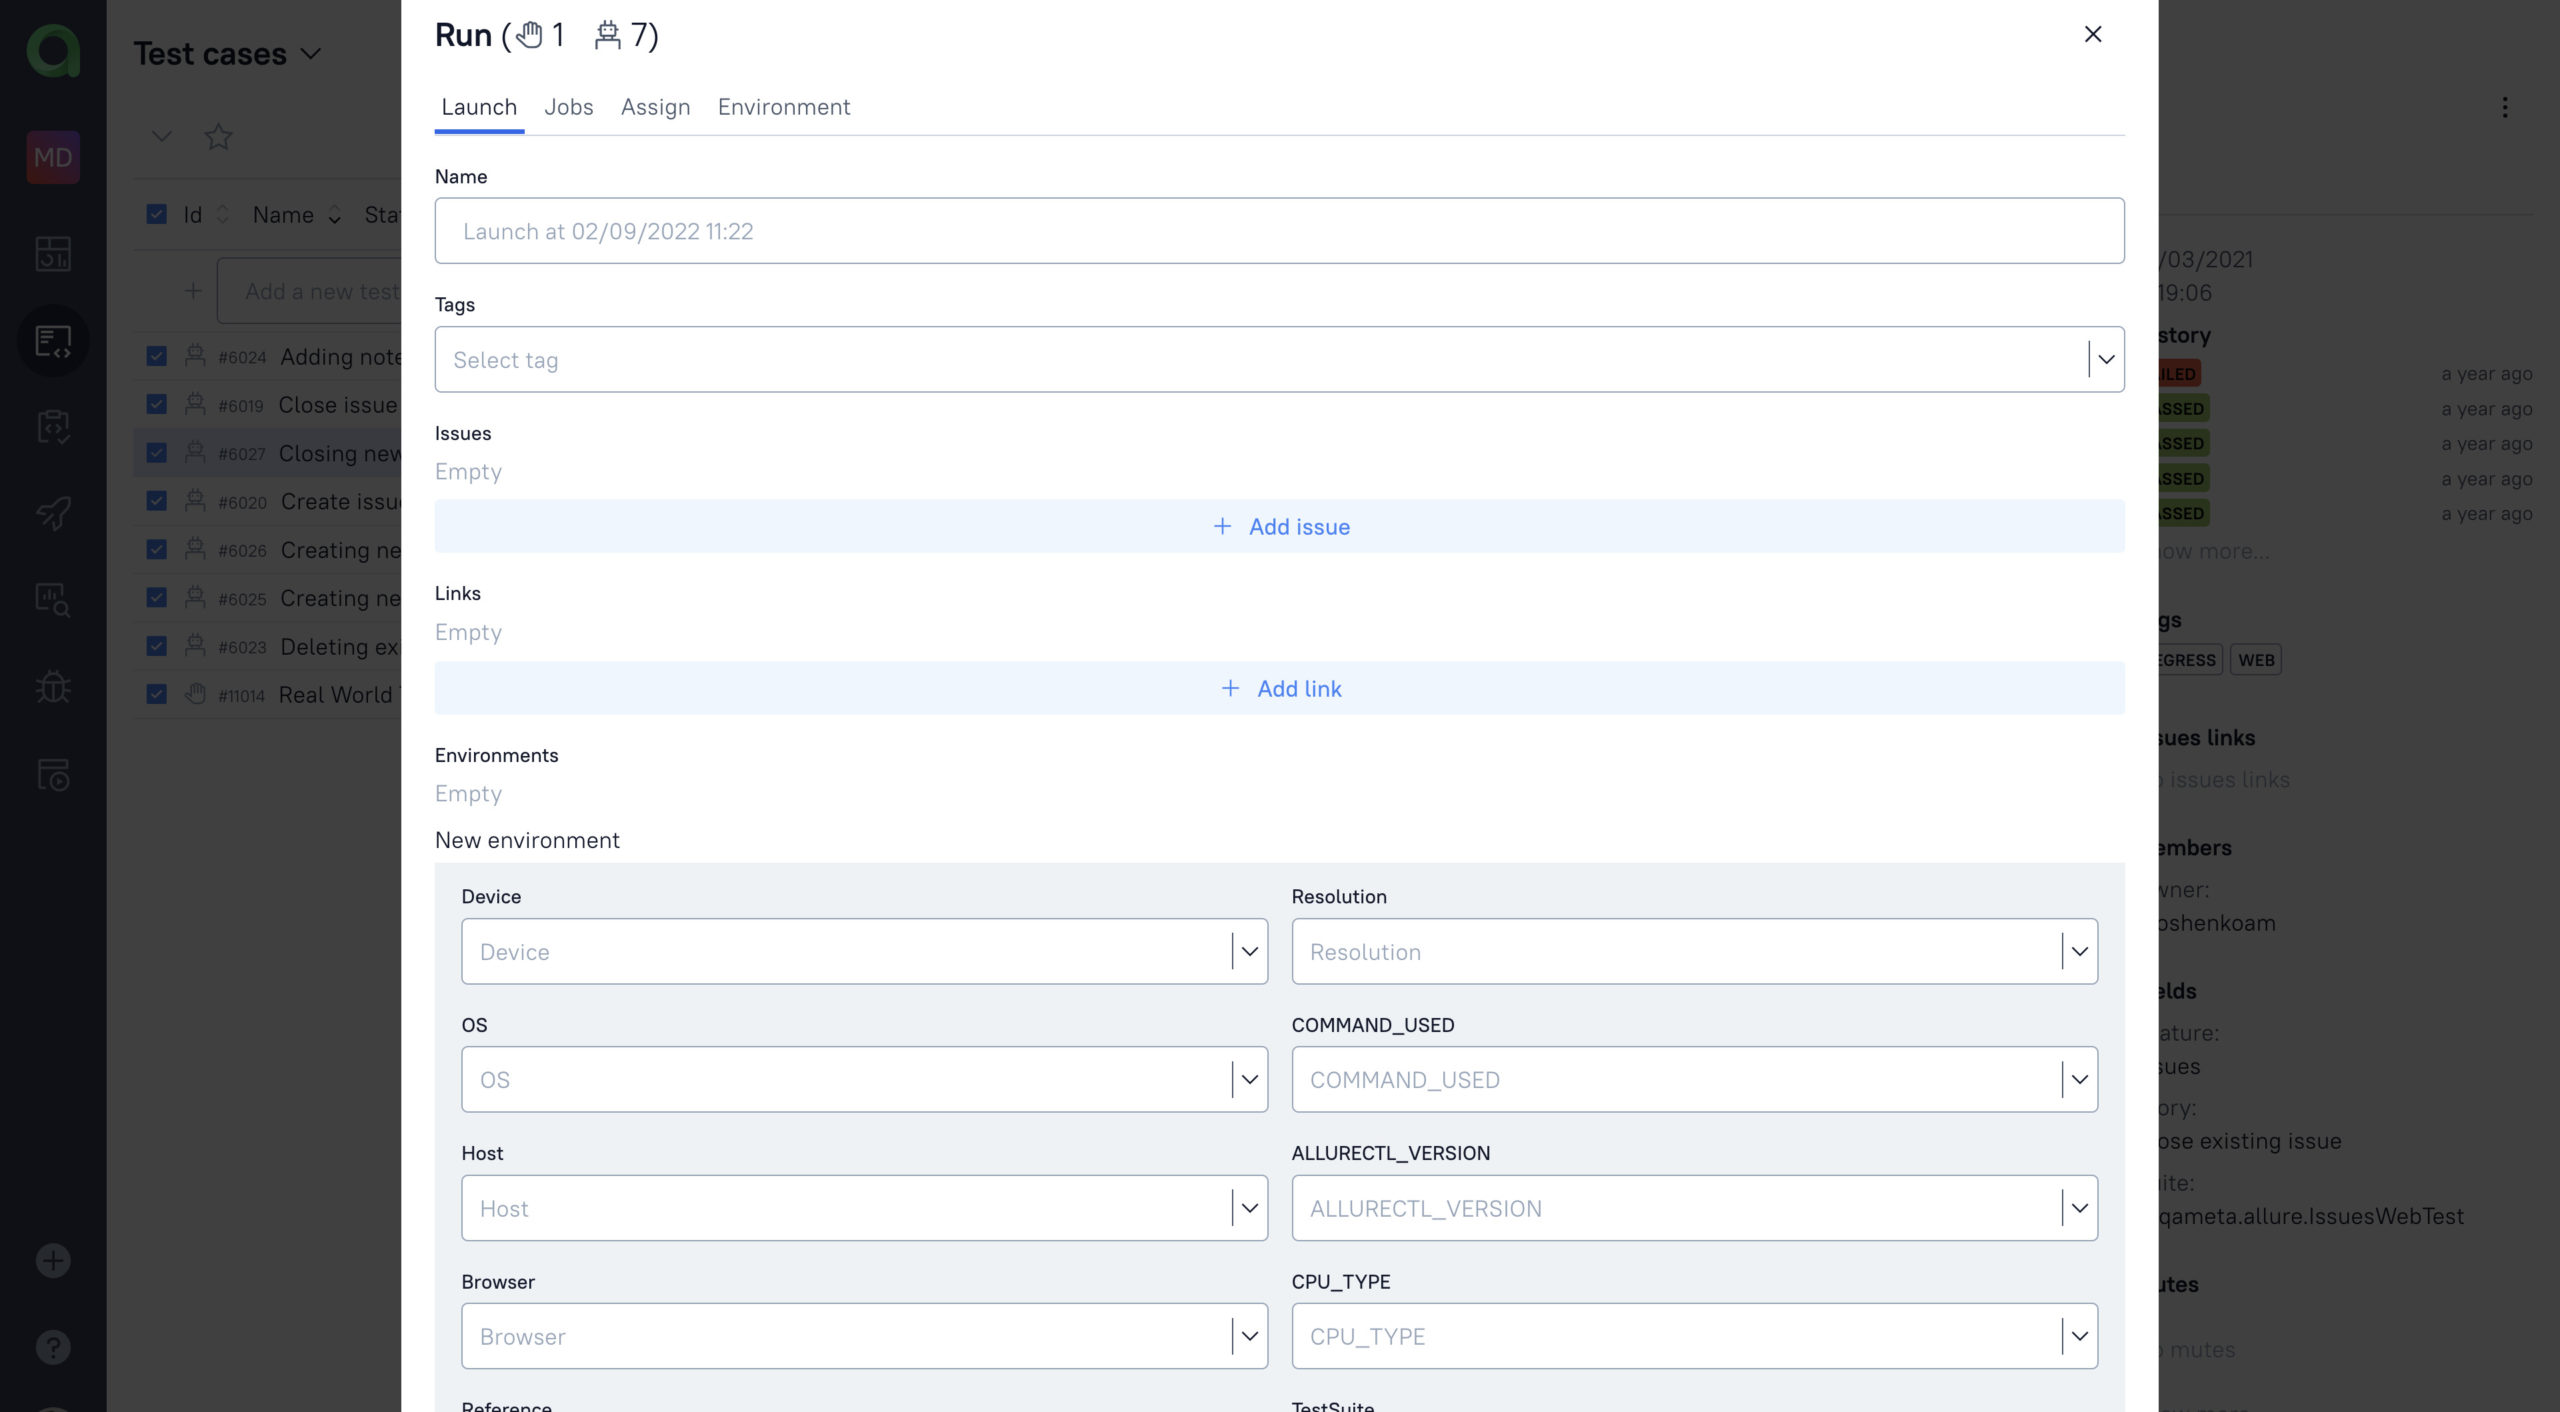Click the WEB tag in background panel
Image resolution: width=2560 pixels, height=1412 pixels.
2256,659
